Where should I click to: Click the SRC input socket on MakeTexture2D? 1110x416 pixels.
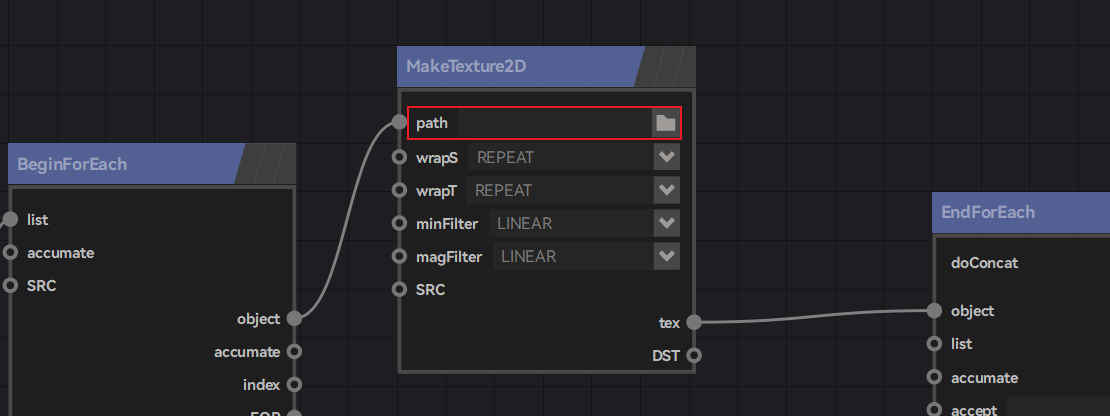pyautogui.click(x=399, y=290)
